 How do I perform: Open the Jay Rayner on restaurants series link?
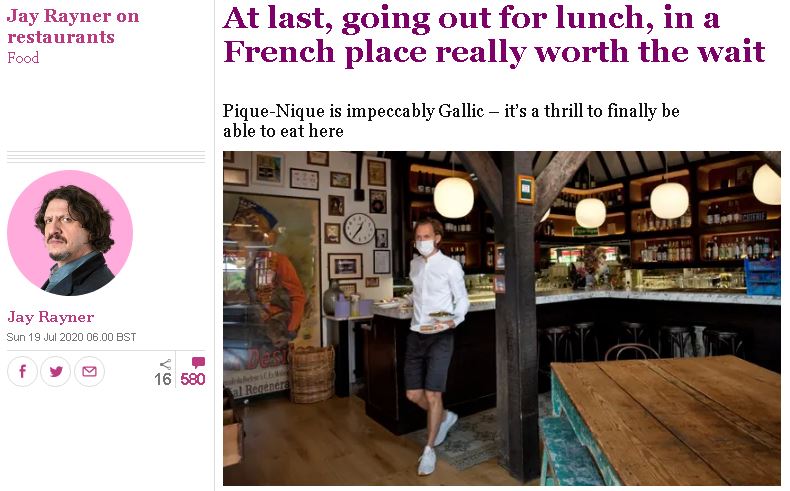click(x=73, y=26)
